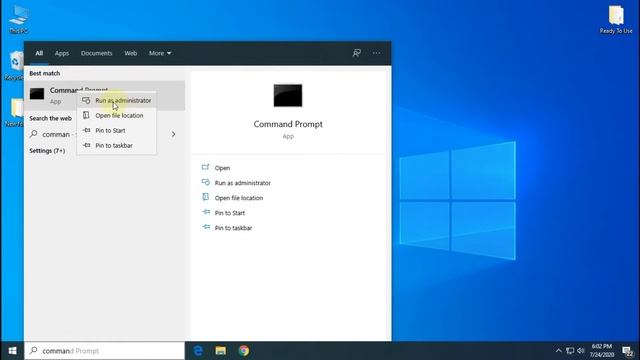The image size is (640, 360).
Task: Select the All search tab
Action: [39, 53]
